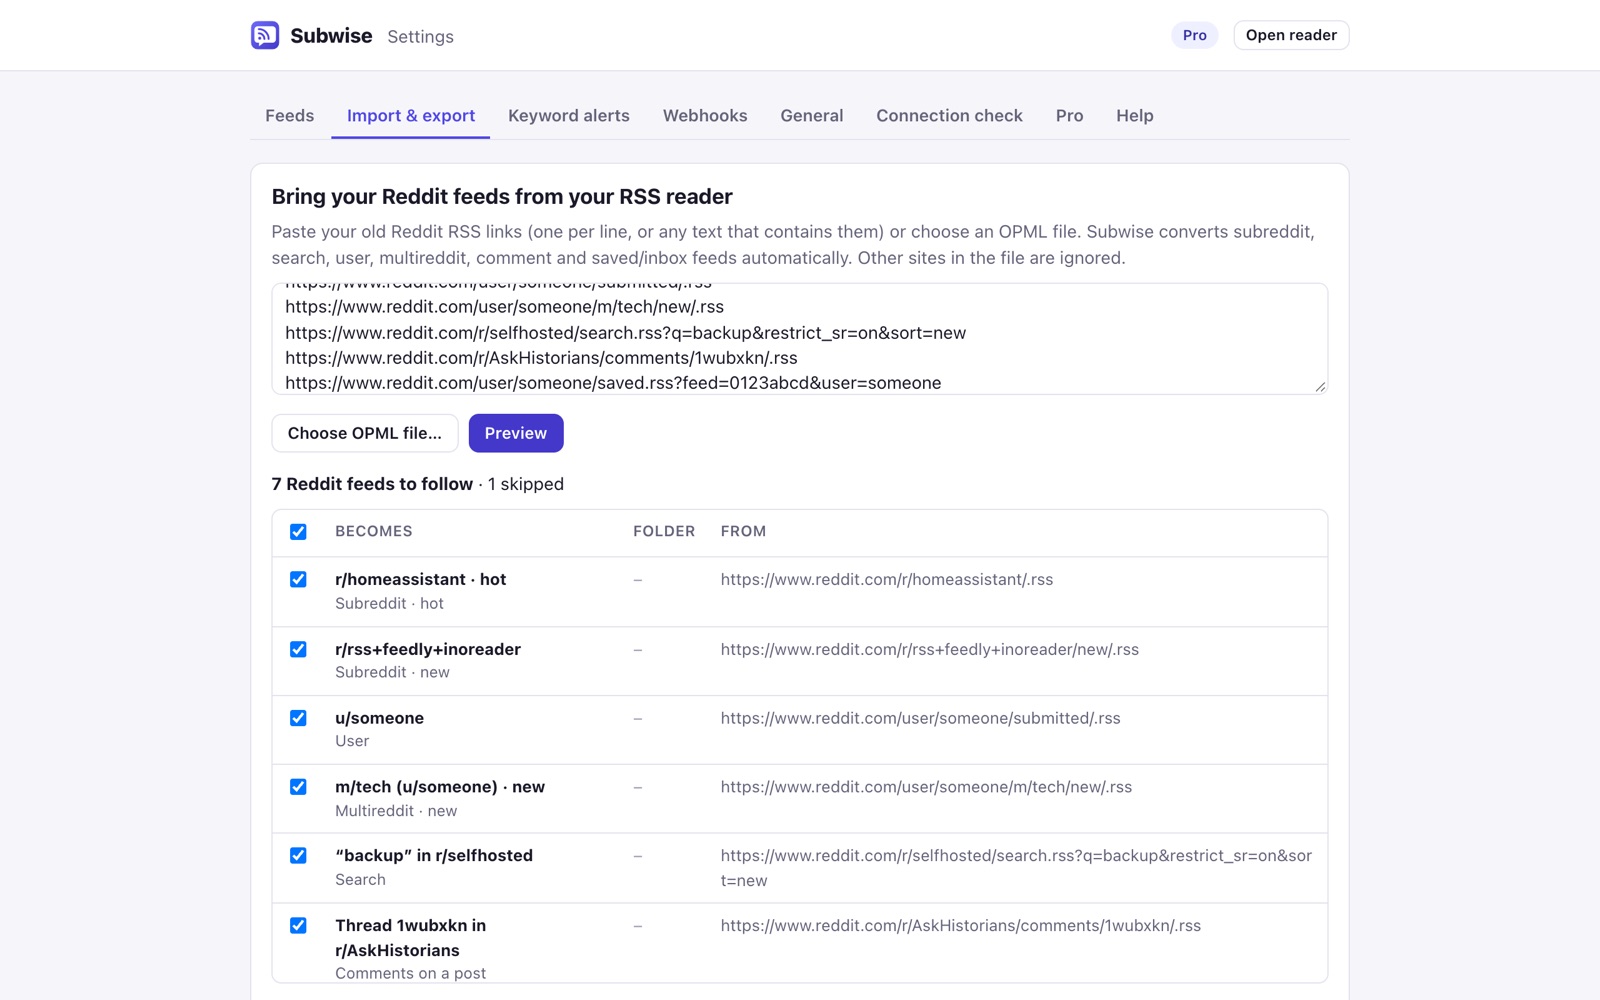Image resolution: width=1600 pixels, height=1000 pixels.
Task: Click the "m/tech (u/someone) · new" feed title
Action: [440, 787]
